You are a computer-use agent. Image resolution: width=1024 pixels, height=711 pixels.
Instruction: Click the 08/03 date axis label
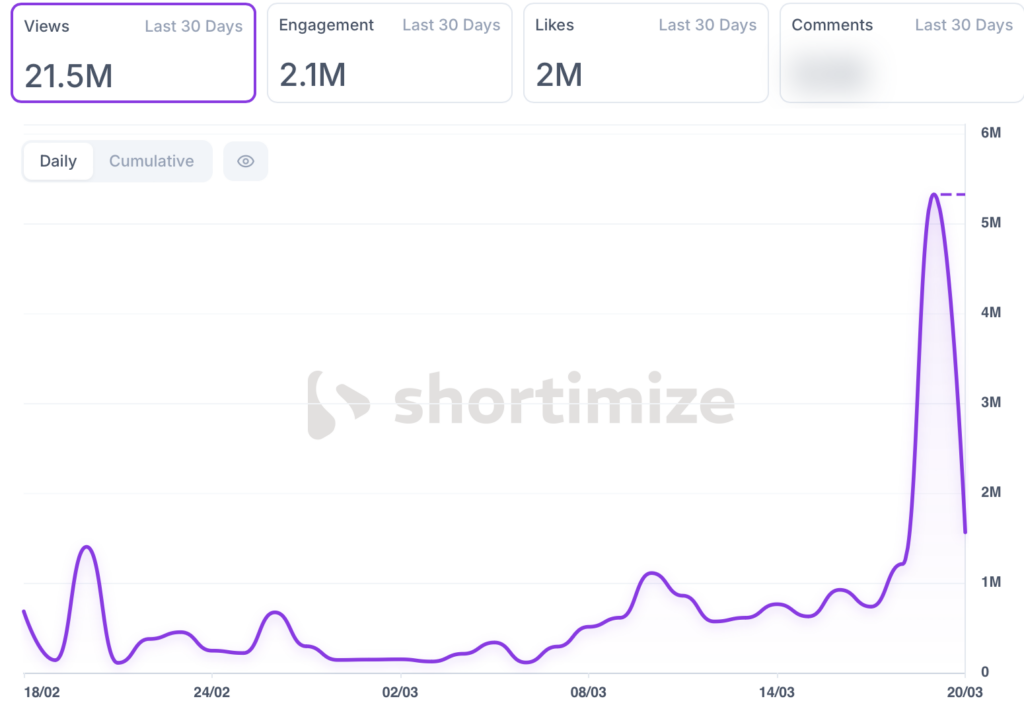(x=588, y=691)
